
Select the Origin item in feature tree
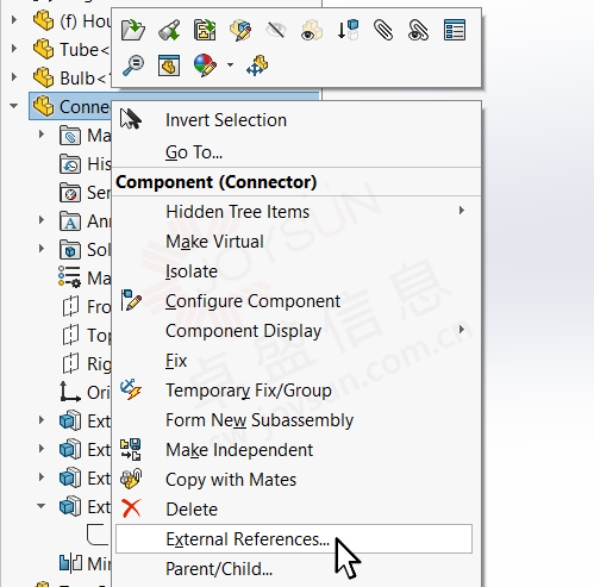85,391
